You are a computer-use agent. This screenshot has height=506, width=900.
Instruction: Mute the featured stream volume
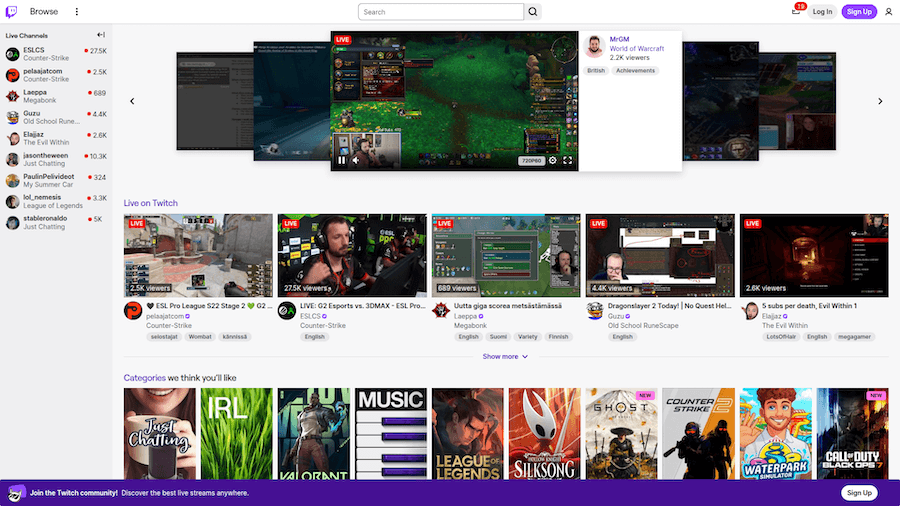coord(356,160)
